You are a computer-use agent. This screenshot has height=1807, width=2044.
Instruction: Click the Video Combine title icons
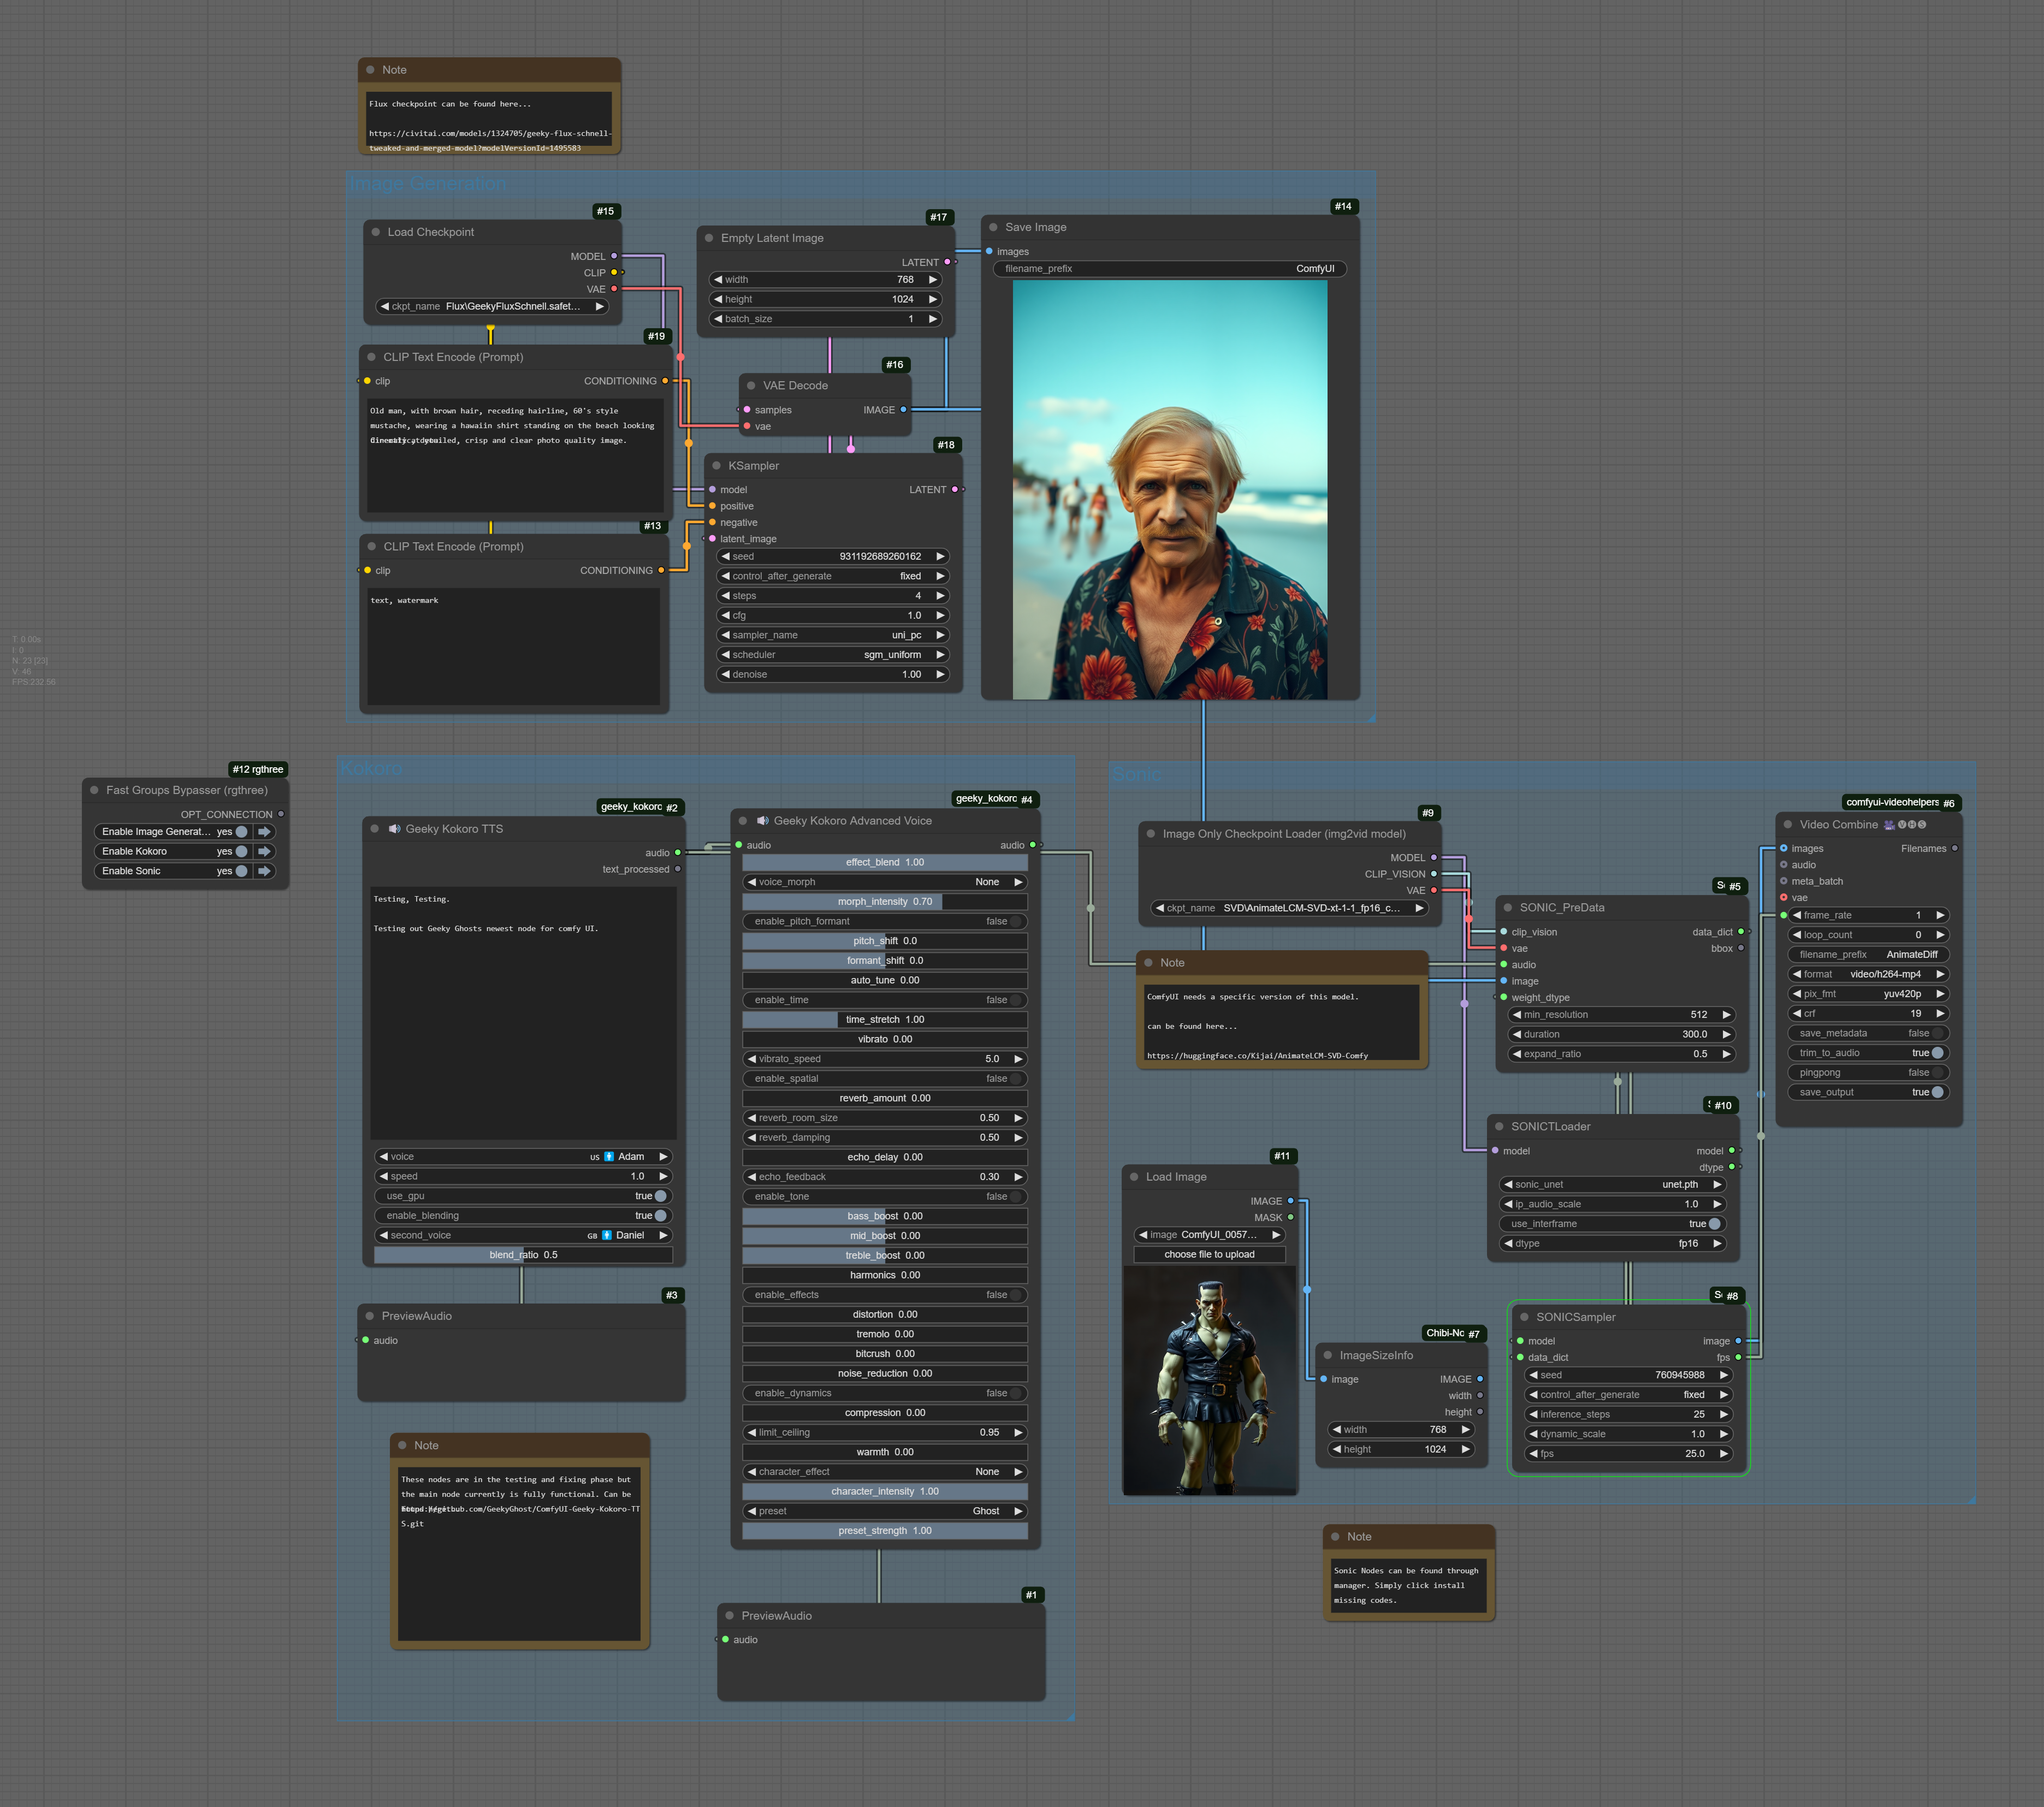pos(1905,825)
